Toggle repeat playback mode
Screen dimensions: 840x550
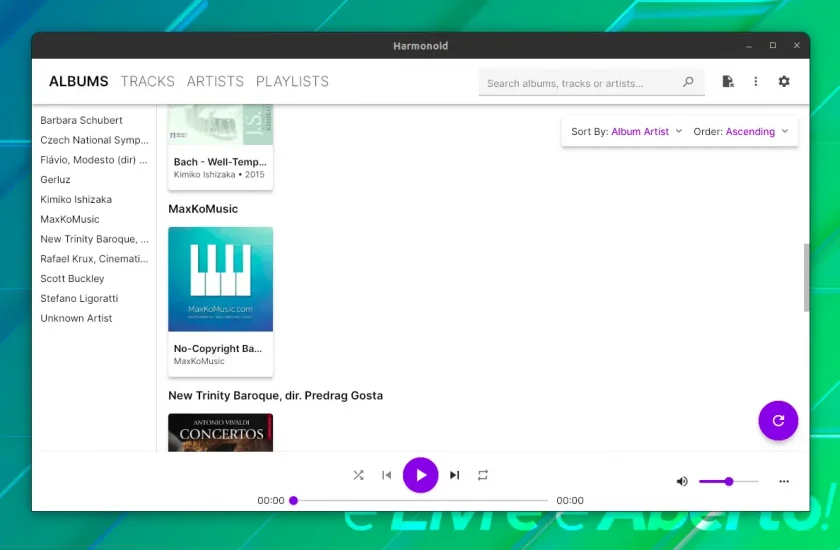tap(483, 475)
